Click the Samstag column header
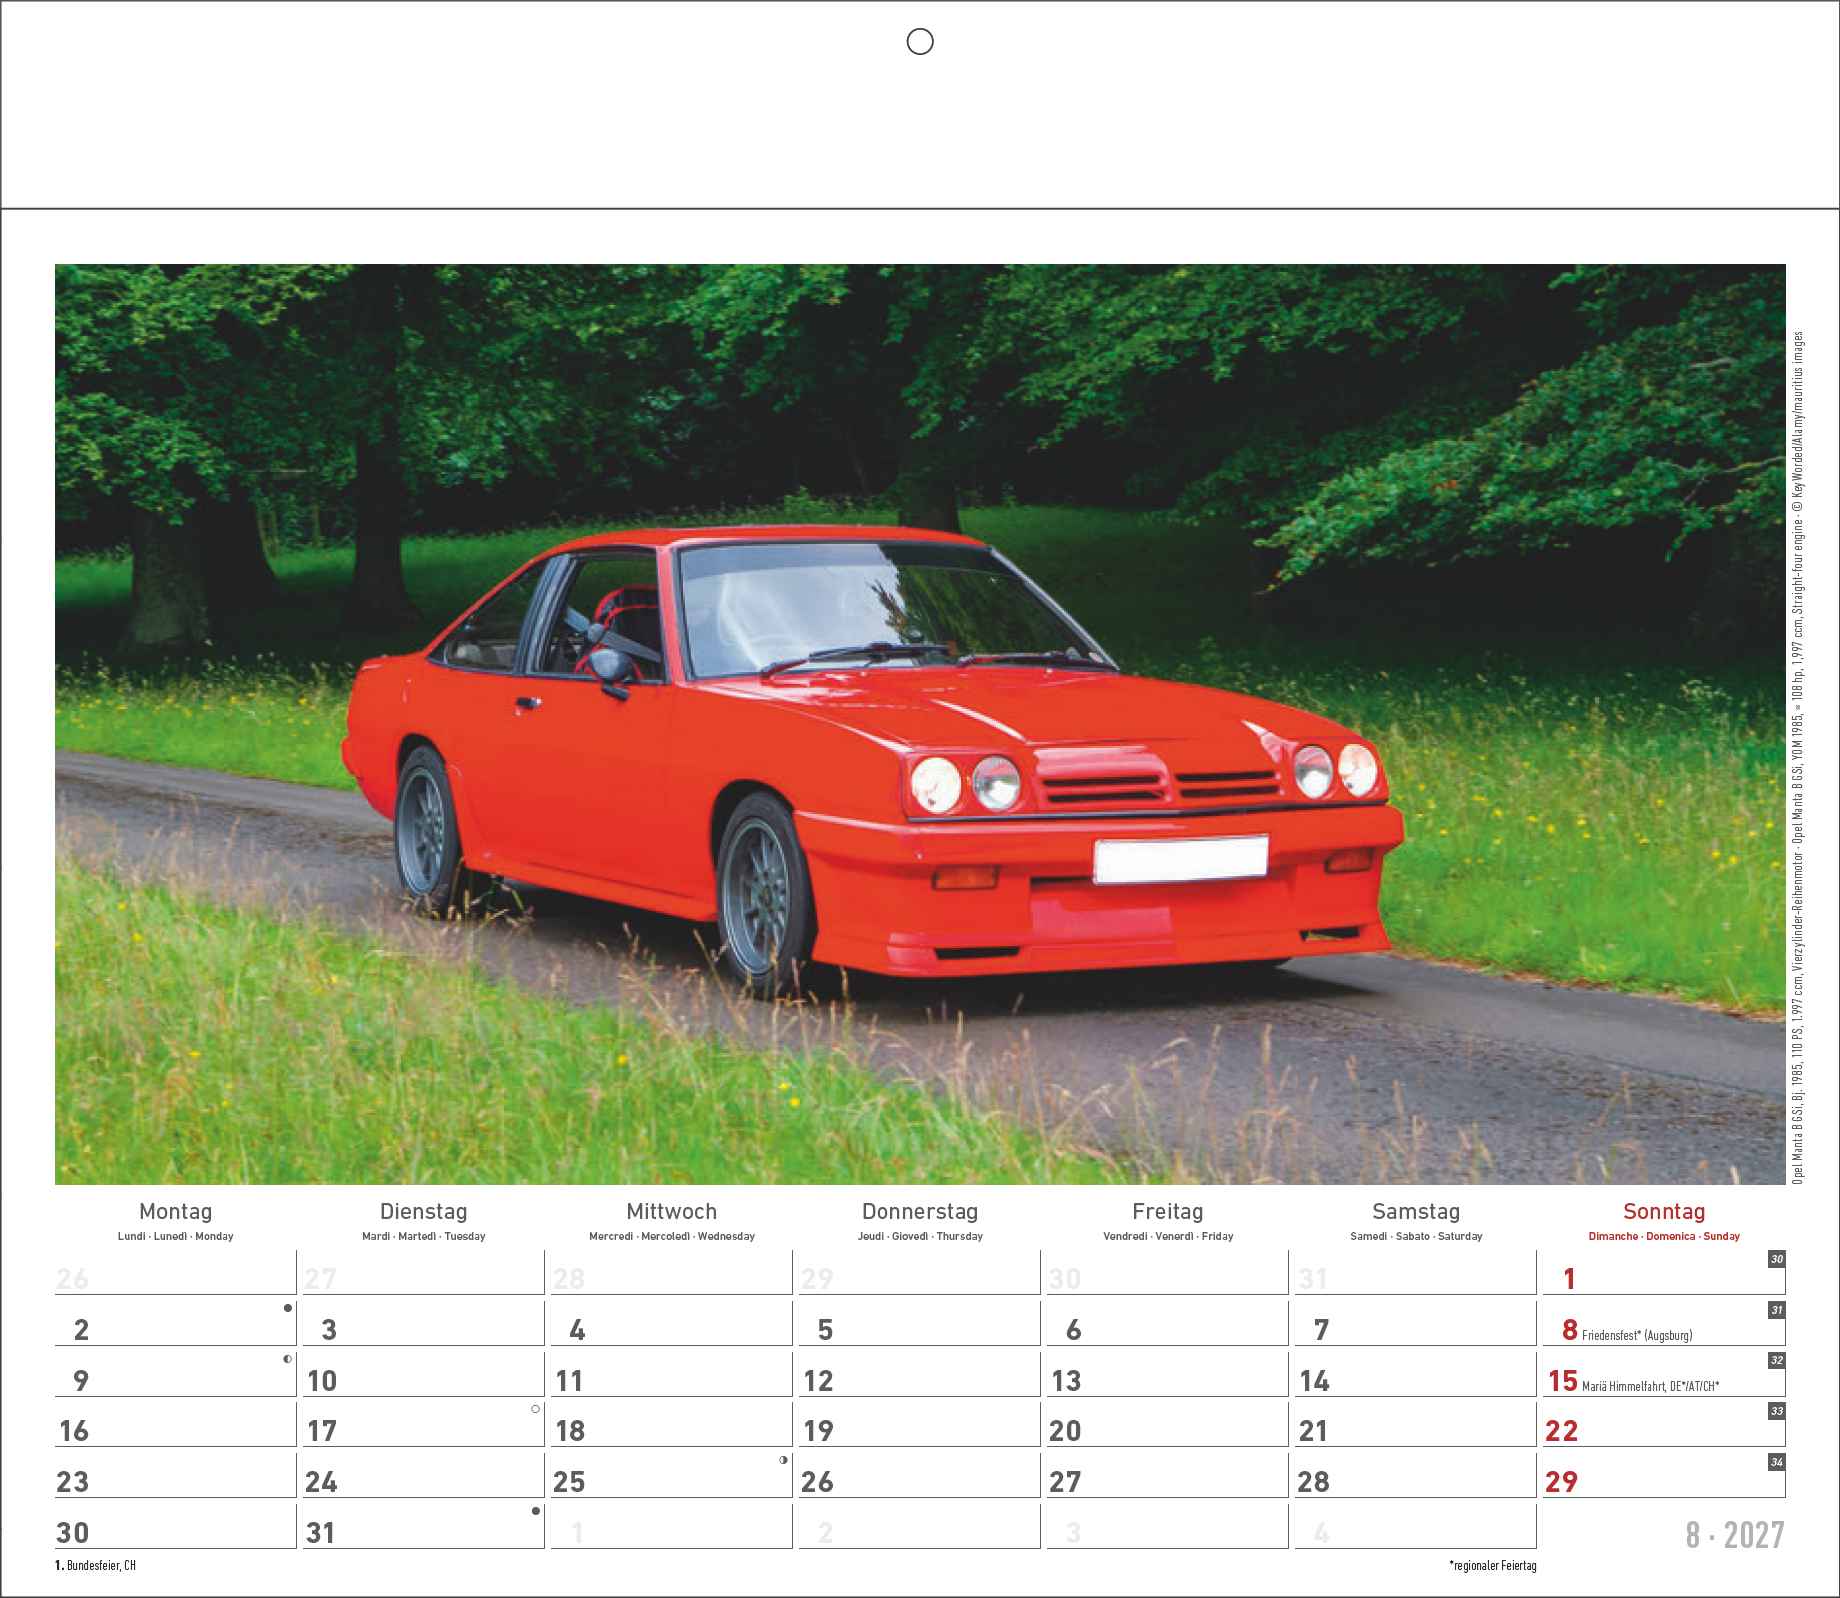Viewport: 1840px width, 1598px height. tap(1416, 1212)
